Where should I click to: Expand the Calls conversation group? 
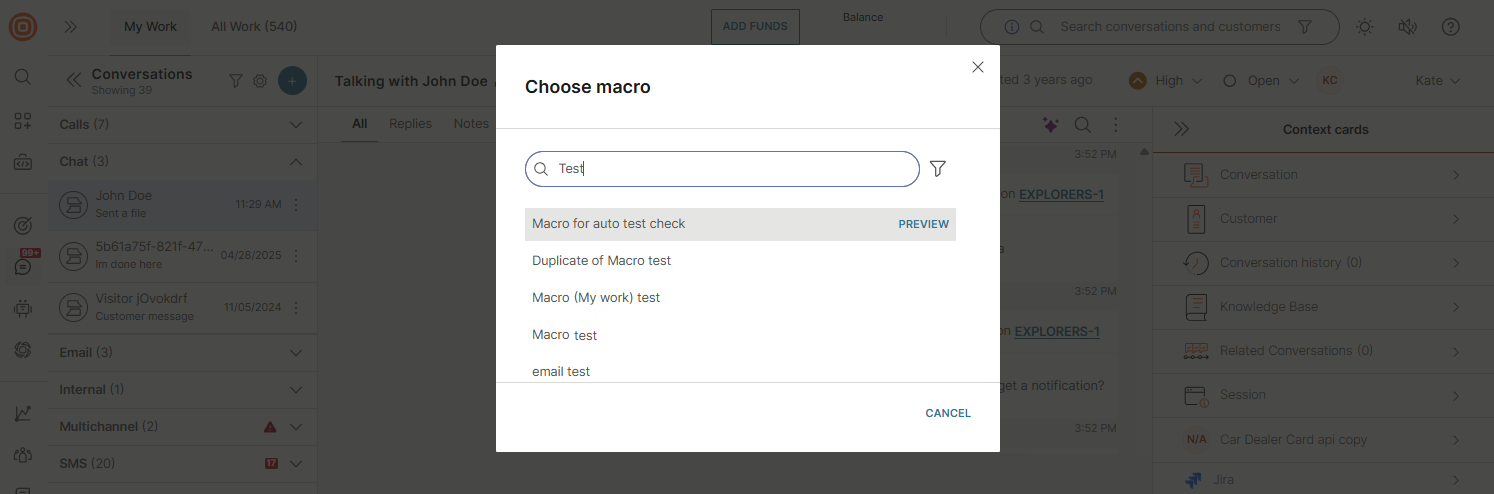coord(295,125)
